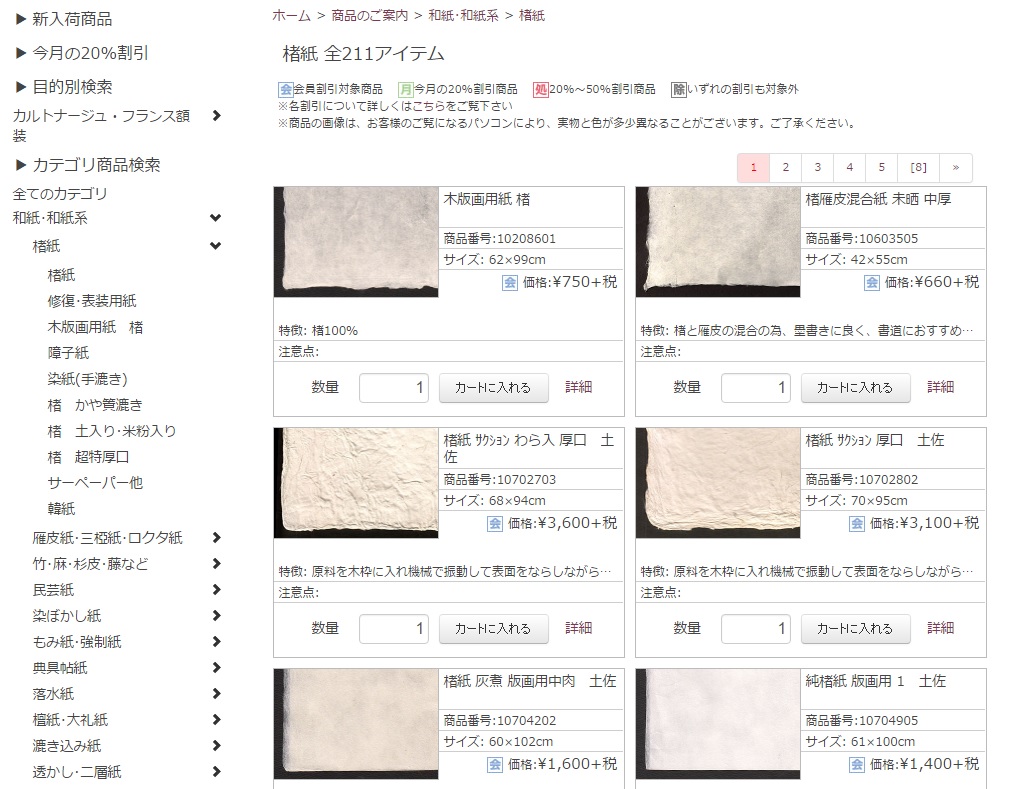Viewport: 1023px width, 789px height.
Task: Select 木版画用紙 楮 in sidebar
Action: click(x=95, y=327)
